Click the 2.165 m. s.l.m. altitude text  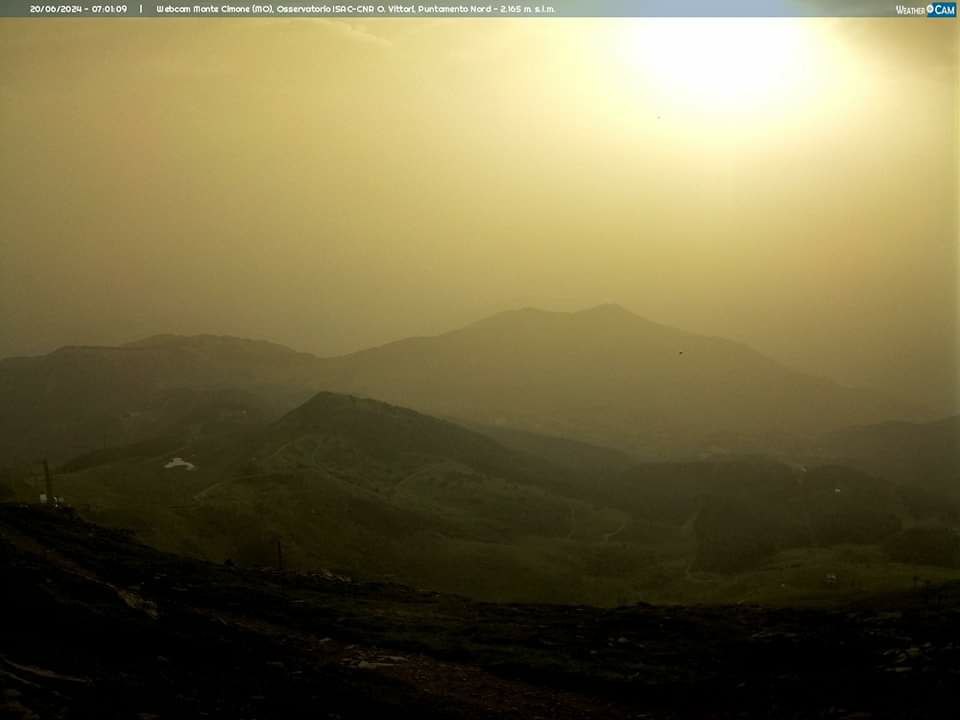click(x=527, y=9)
